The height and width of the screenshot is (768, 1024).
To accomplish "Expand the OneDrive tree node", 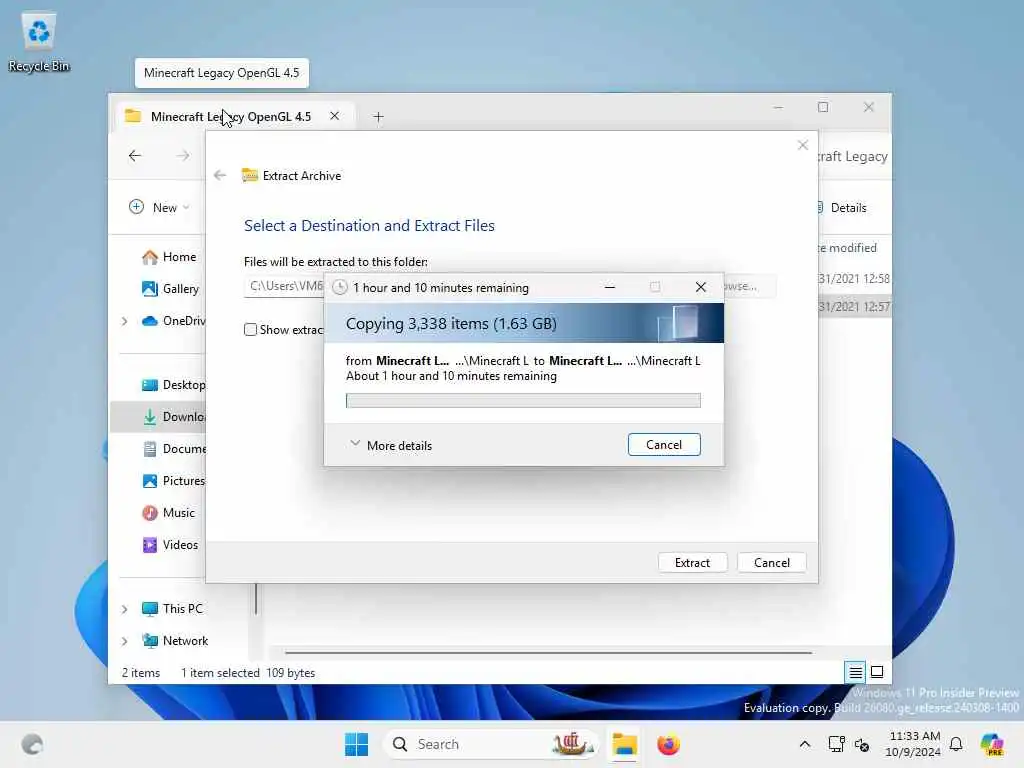I will [x=124, y=321].
